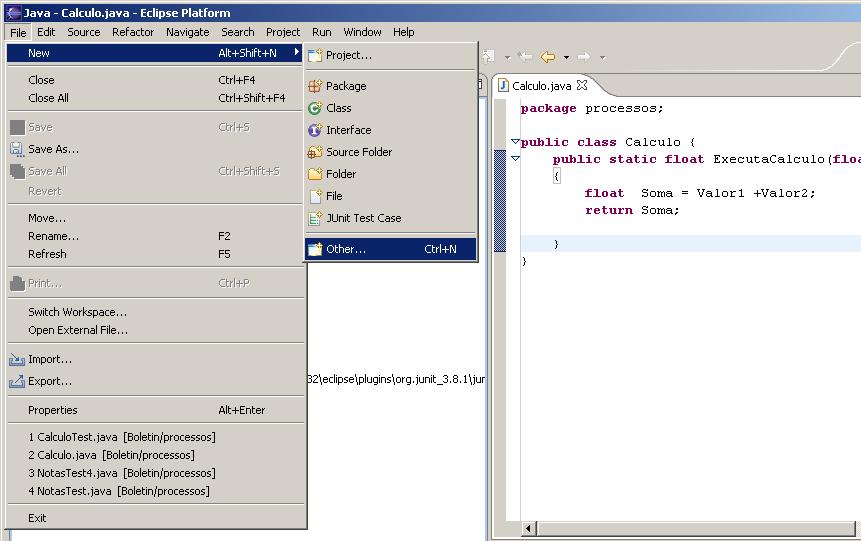Click the Import icon in File menu
This screenshot has width=861, height=541.
pos(17,360)
